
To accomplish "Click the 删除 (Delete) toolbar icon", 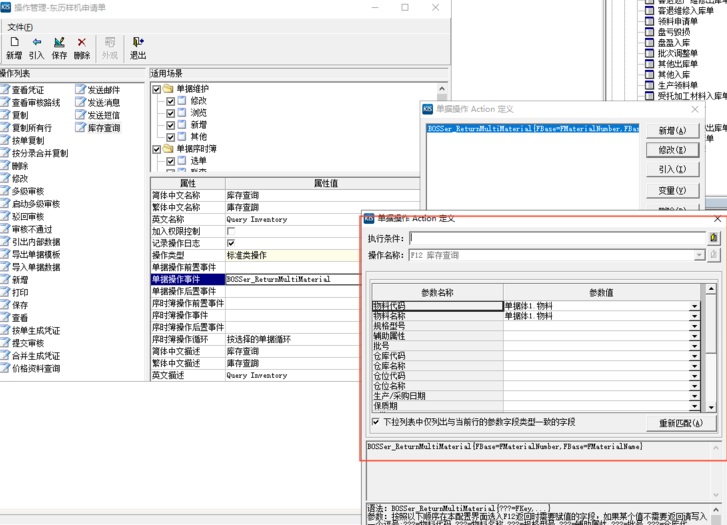I will pos(82,47).
